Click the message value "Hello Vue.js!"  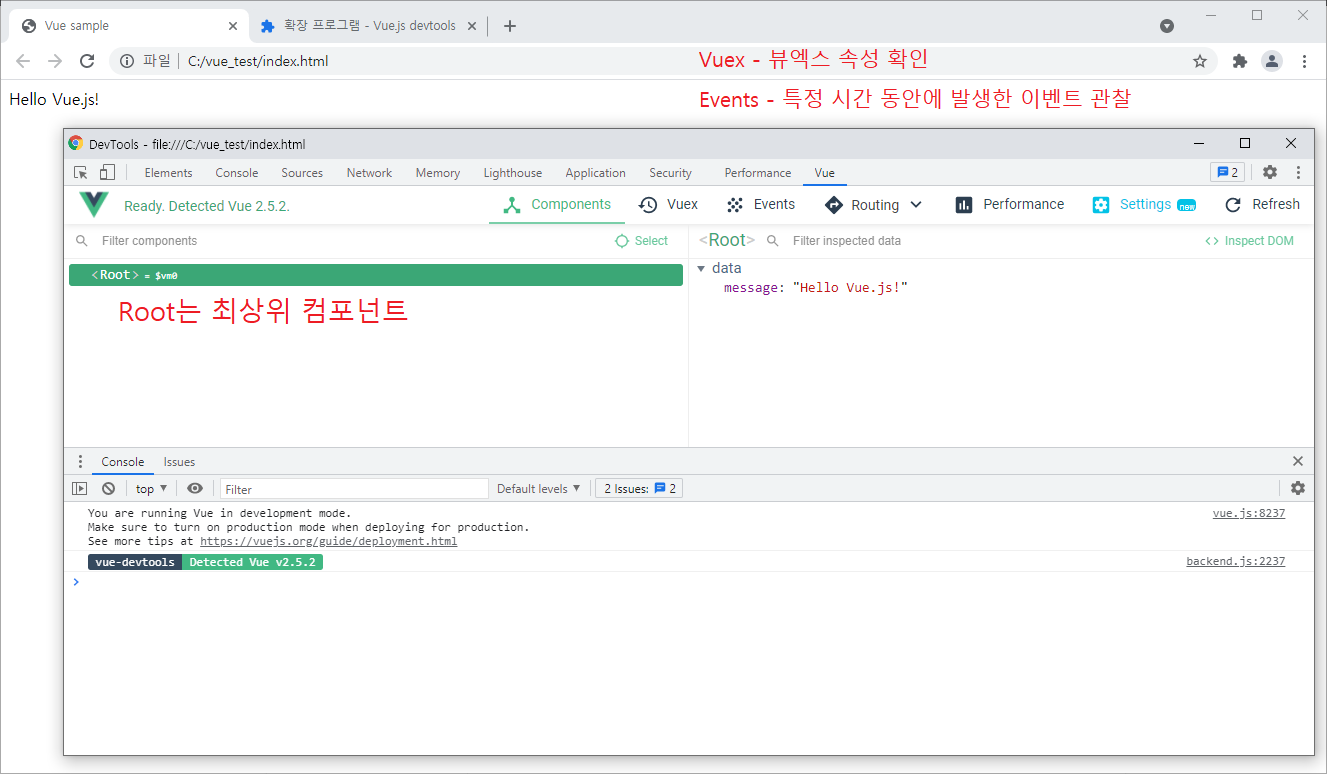pos(850,288)
